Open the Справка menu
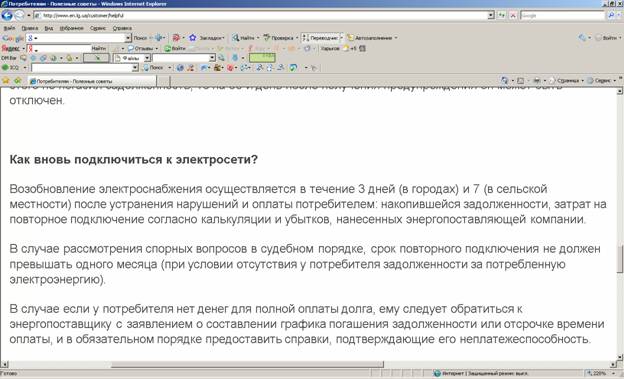 122,28
